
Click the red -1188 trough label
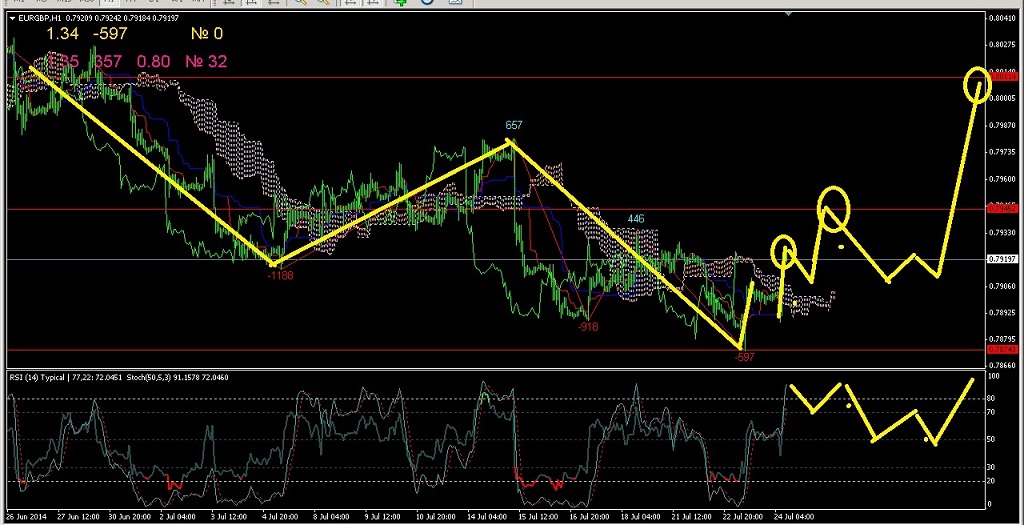(x=280, y=274)
